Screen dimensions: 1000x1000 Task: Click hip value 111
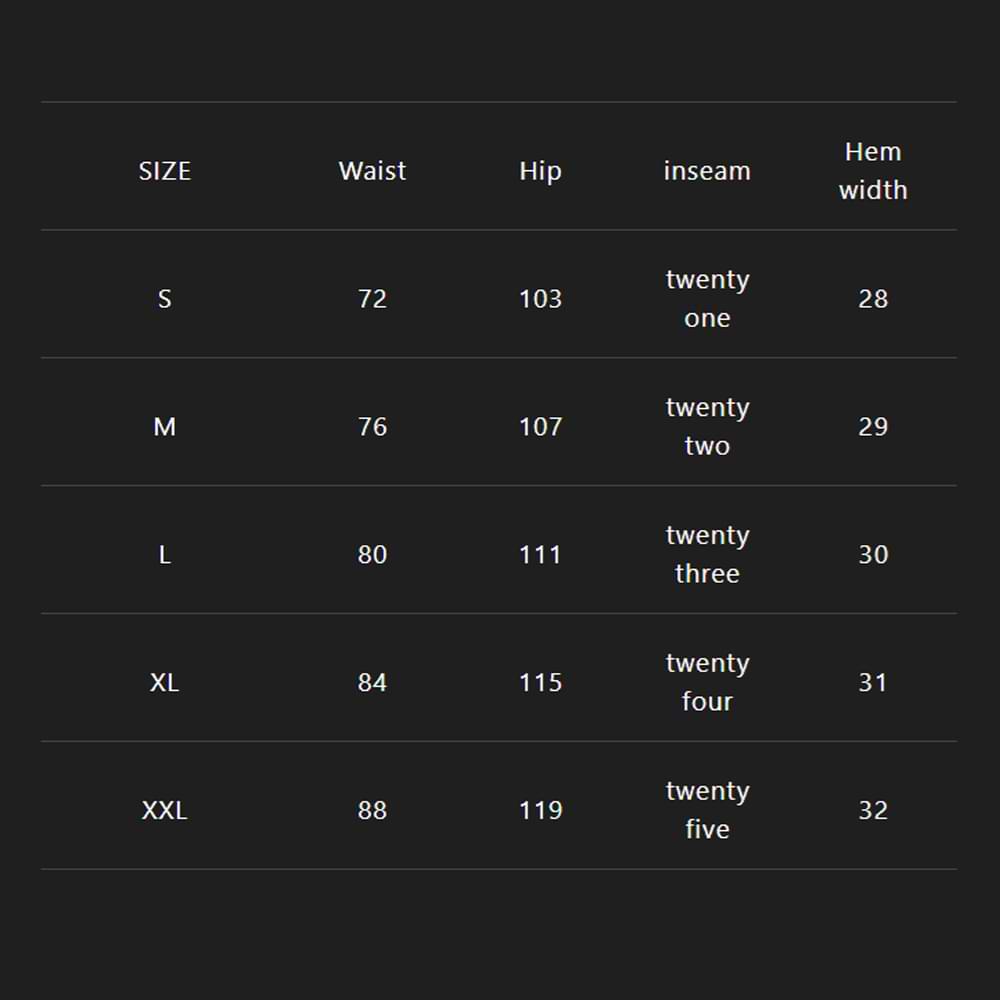(x=540, y=555)
